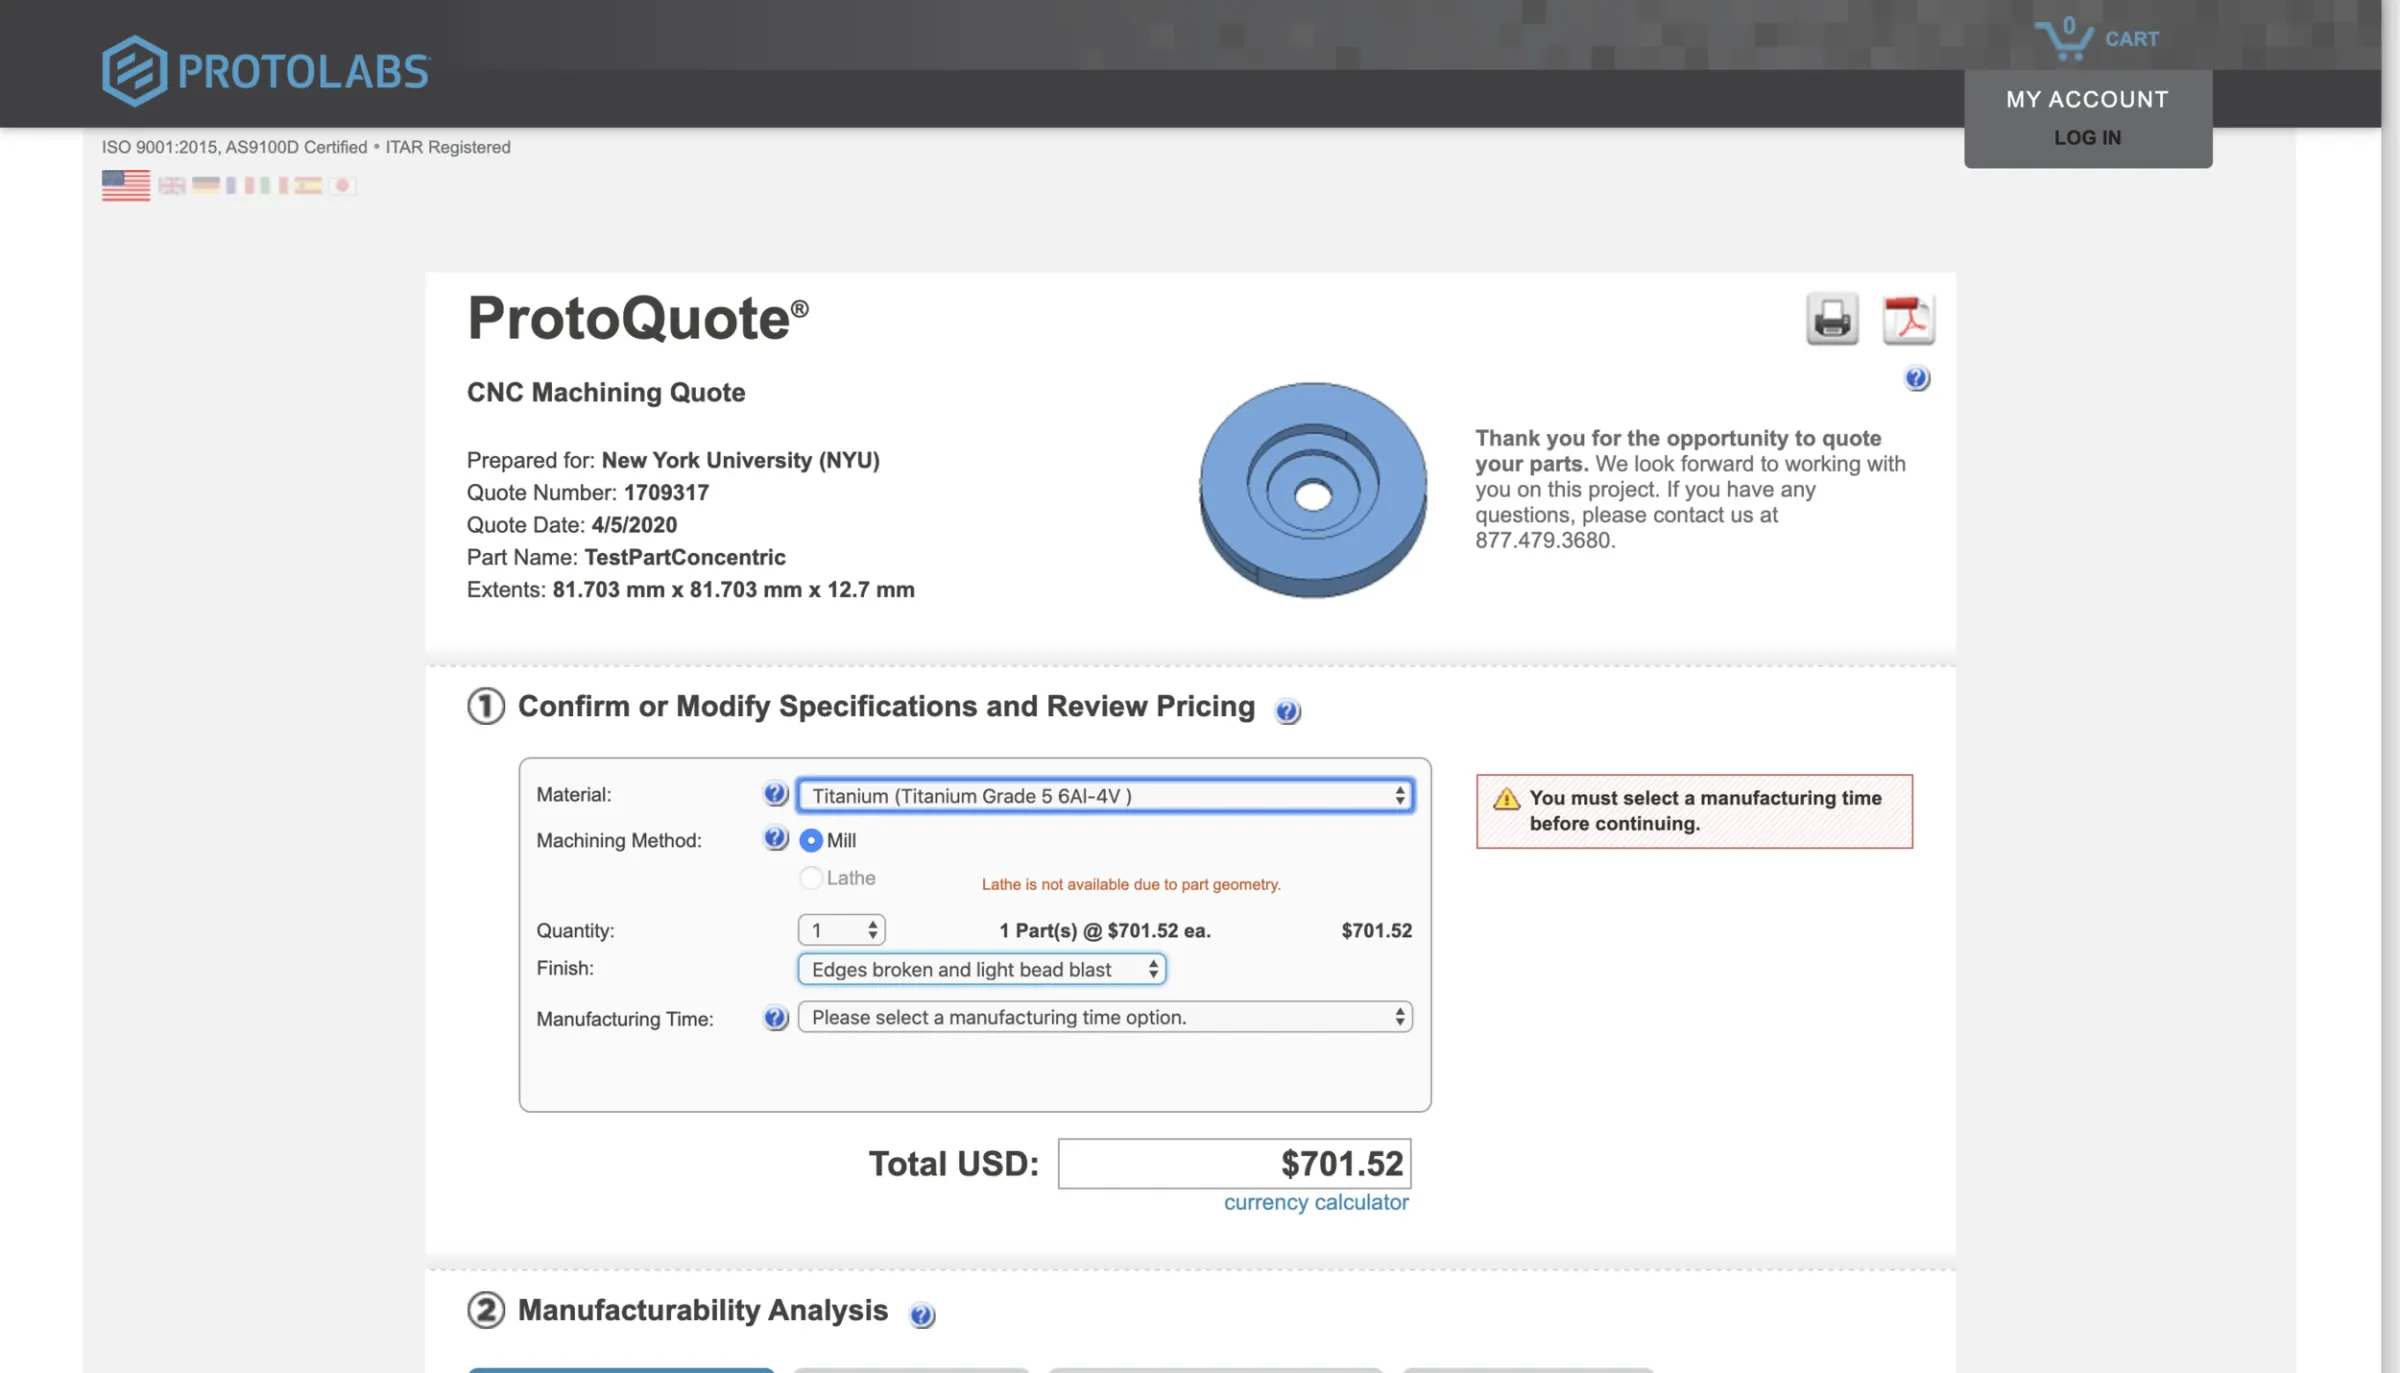Select the Lathe machining method
Viewport: 2400px width, 1373px height.
coord(811,878)
